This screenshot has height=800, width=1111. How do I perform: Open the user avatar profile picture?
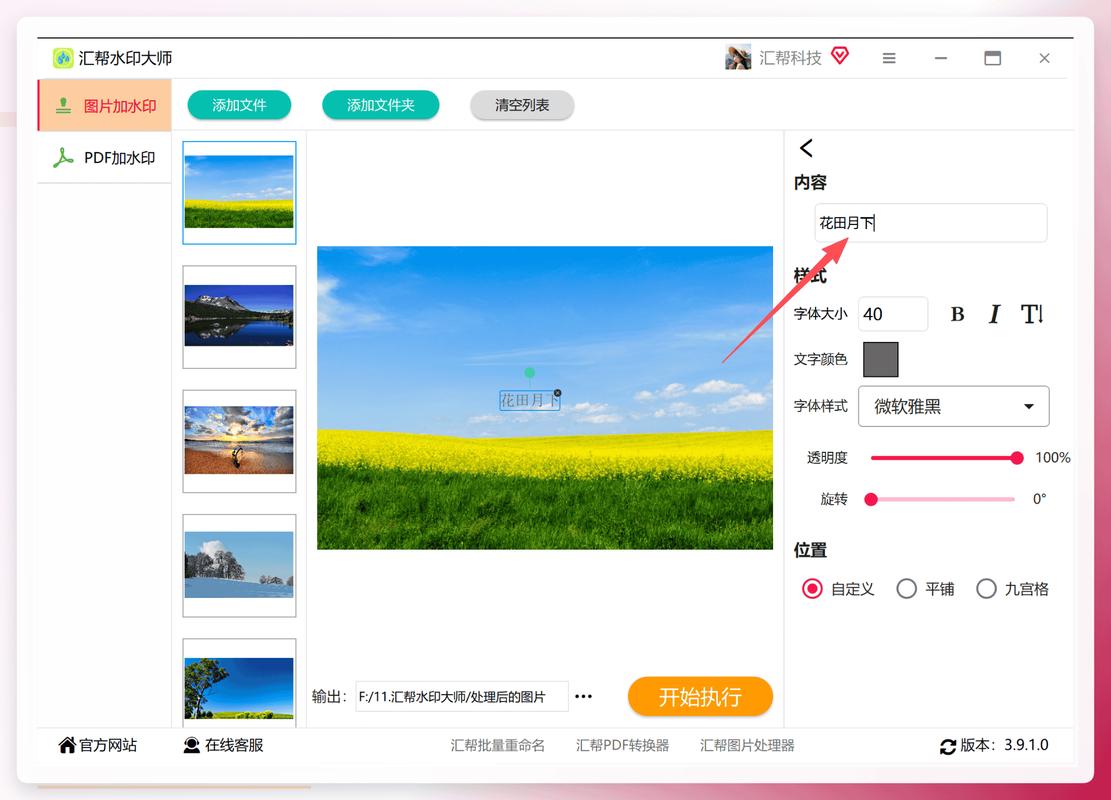click(738, 57)
